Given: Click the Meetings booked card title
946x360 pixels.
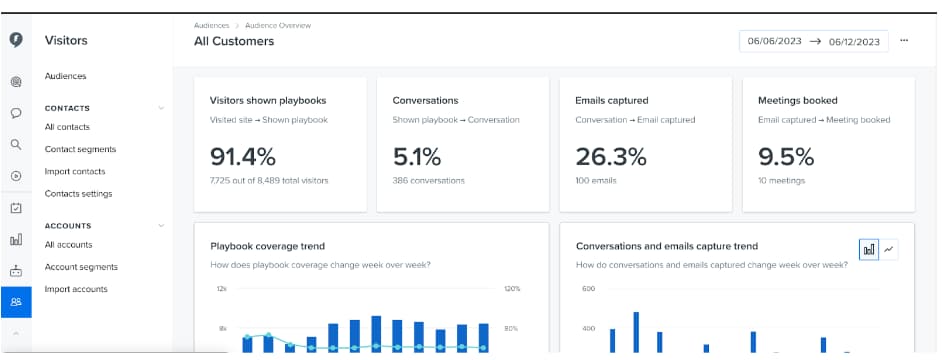Looking at the screenshot, I should click(x=798, y=101).
